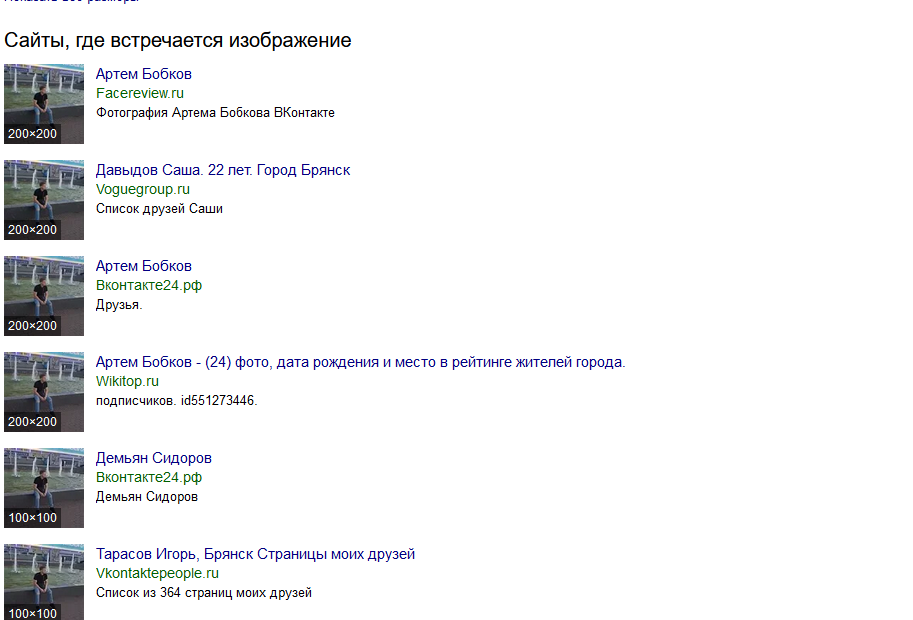Open Артем Бобков result with 'Друзья.' snippet
The width and height of the screenshot is (913, 620).
click(143, 266)
